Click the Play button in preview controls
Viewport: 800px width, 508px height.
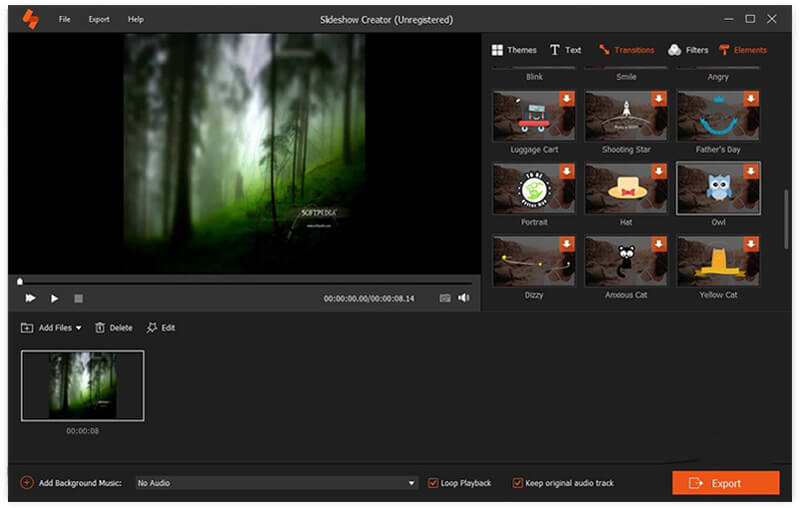point(55,298)
